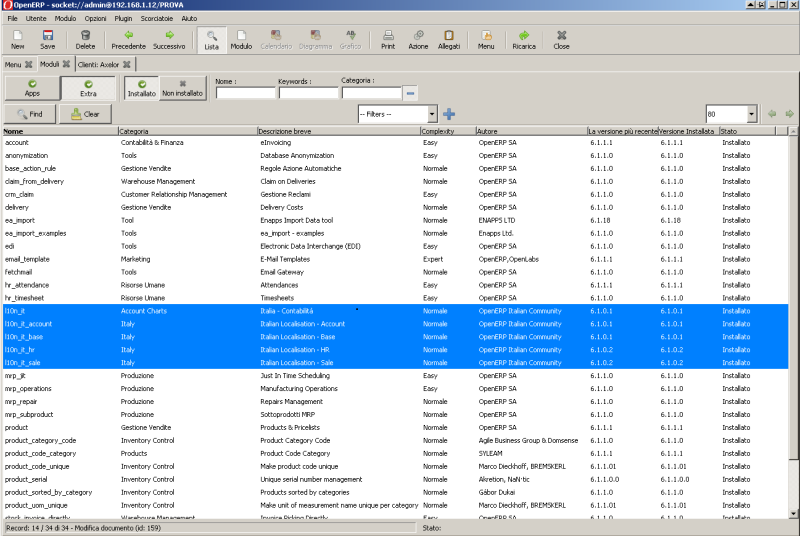Open the Azione toolbar item
The image size is (800, 536).
[418, 40]
